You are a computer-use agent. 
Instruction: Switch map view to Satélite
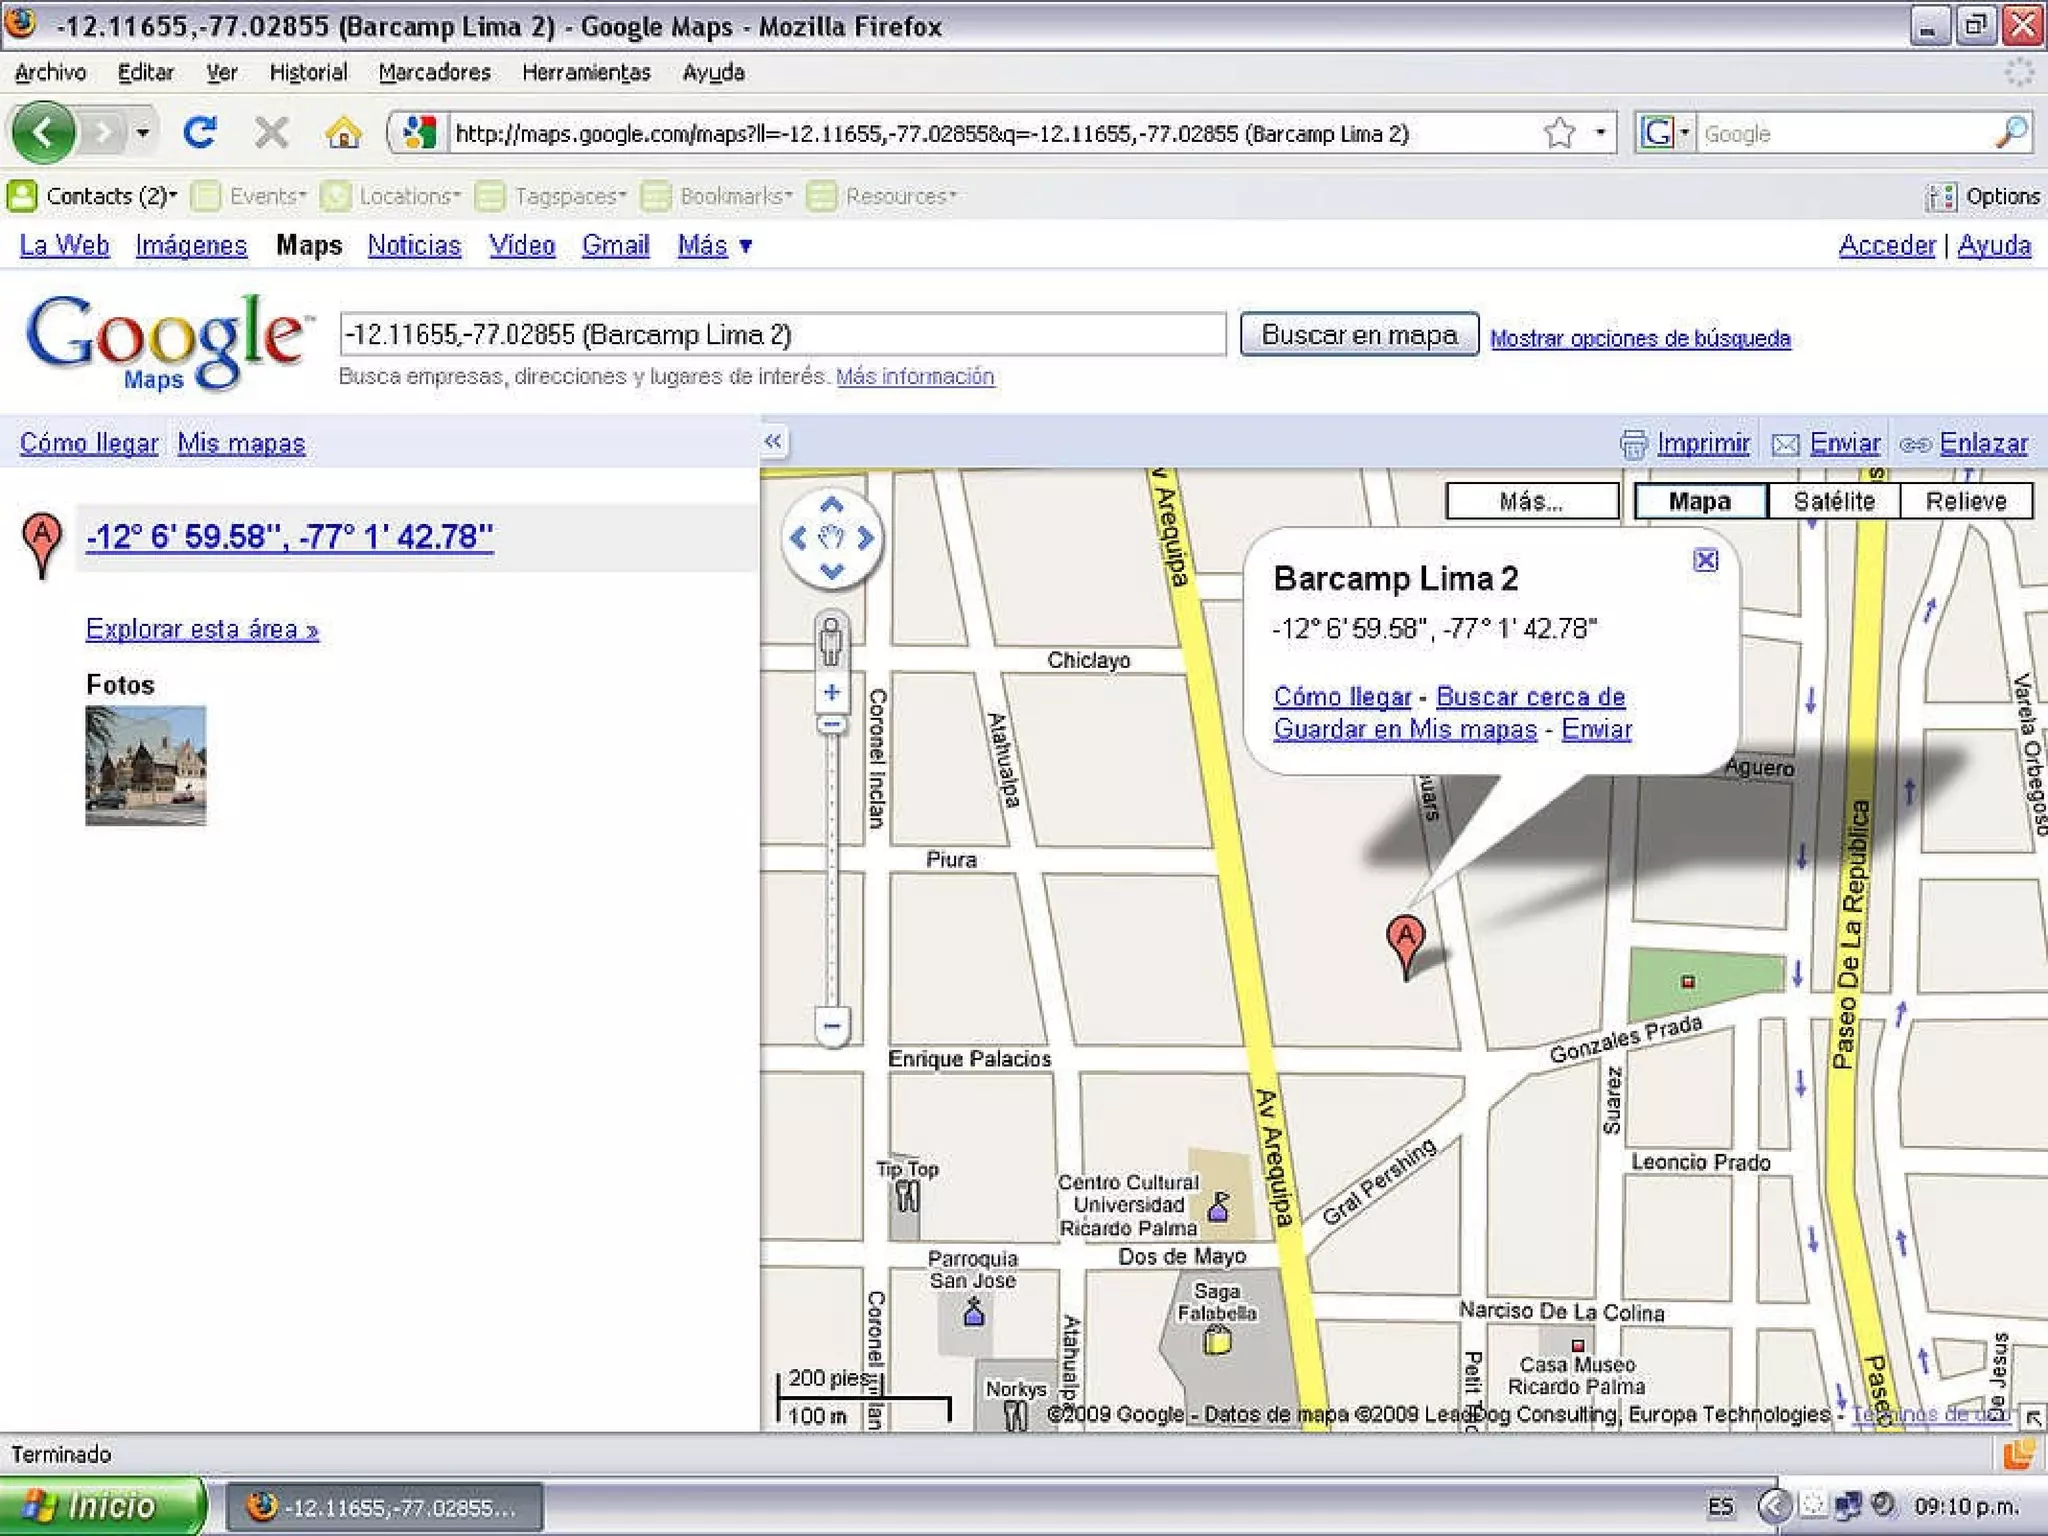point(1833,501)
